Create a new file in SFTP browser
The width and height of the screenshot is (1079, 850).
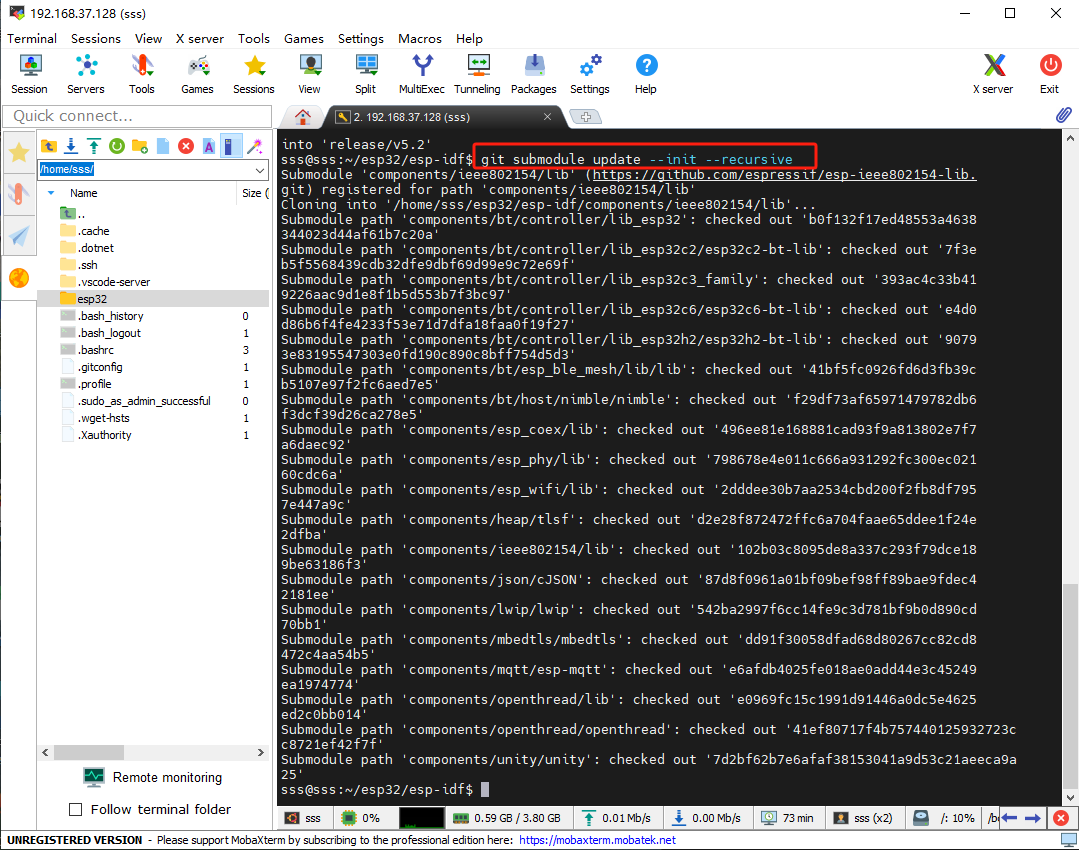[163, 146]
